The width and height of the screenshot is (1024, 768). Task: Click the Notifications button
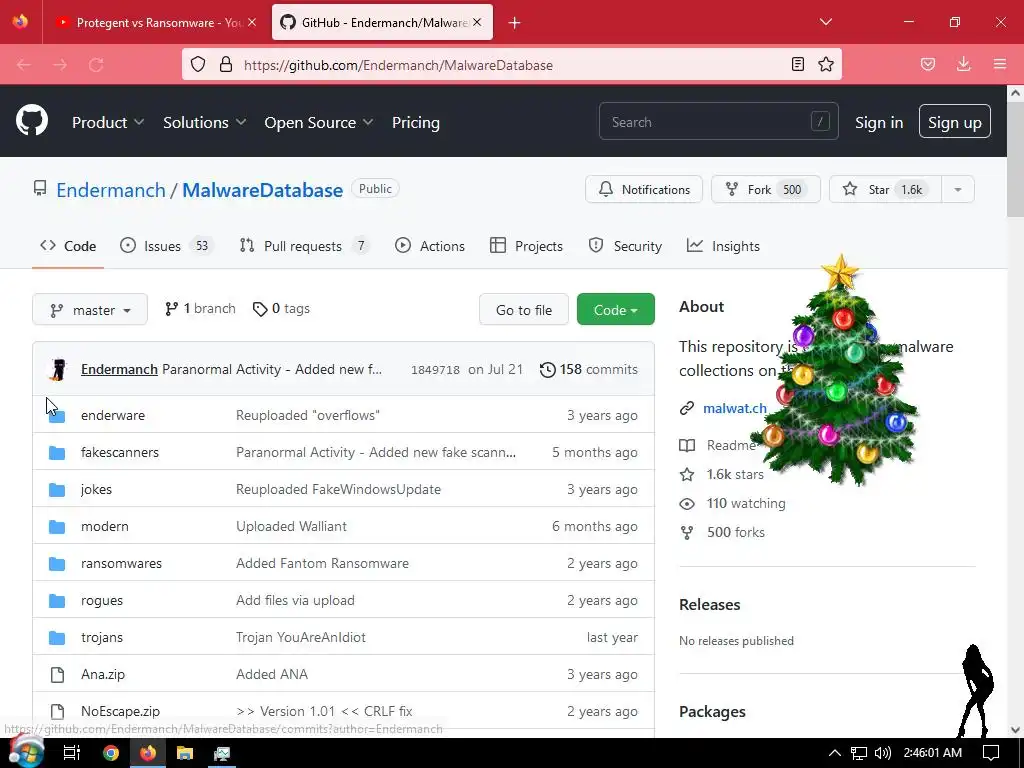pyautogui.click(x=644, y=189)
